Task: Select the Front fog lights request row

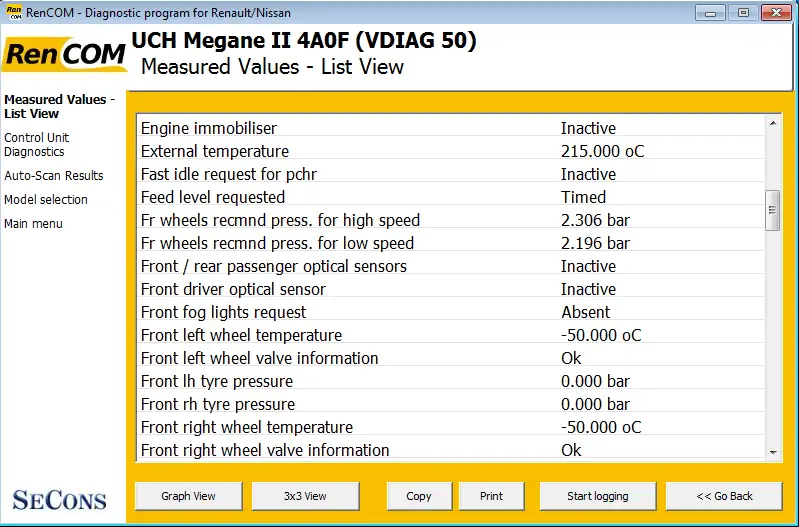Action: click(x=451, y=312)
